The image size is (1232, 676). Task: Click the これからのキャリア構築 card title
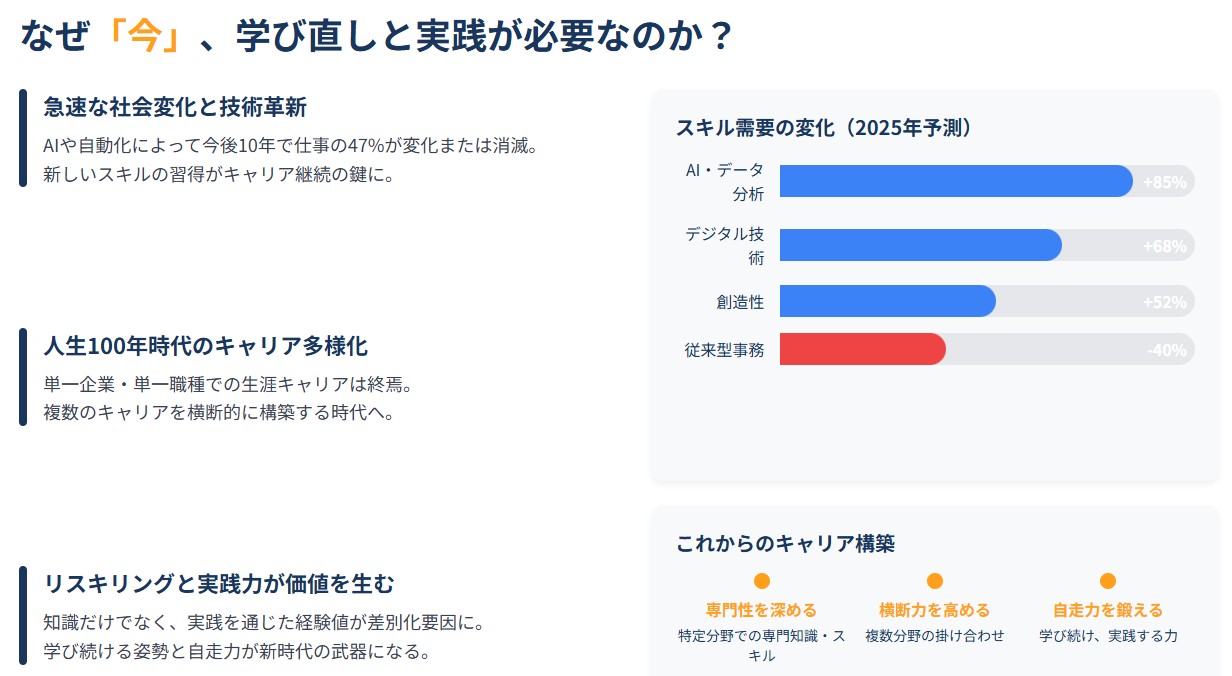[785, 543]
